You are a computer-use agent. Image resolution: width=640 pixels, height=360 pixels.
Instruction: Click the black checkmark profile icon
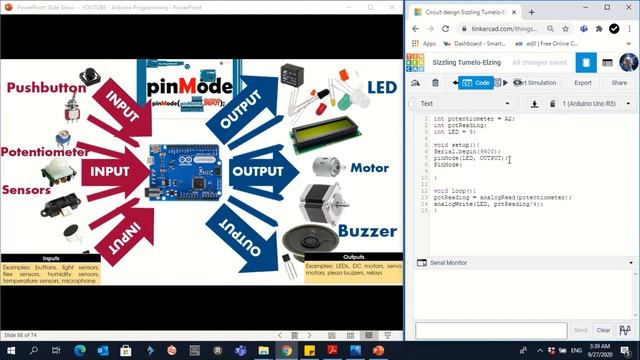pos(614,29)
